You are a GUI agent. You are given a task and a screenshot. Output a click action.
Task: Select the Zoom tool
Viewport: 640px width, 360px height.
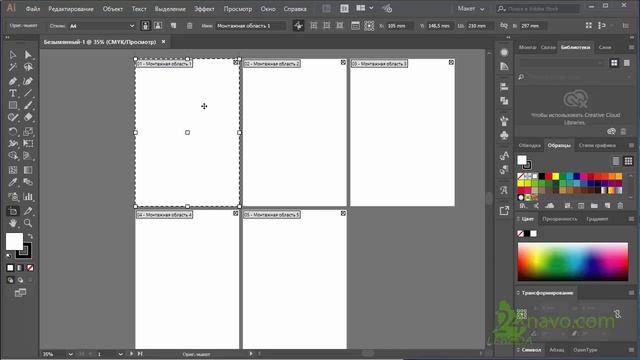click(x=28, y=223)
